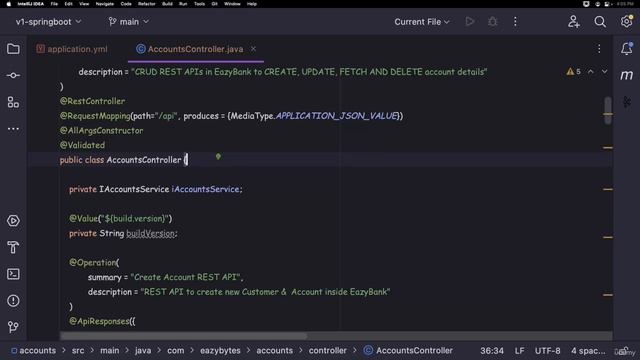The height and width of the screenshot is (360, 640).
Task: Click the editor horizontal scrollbar
Action: pos(184,336)
